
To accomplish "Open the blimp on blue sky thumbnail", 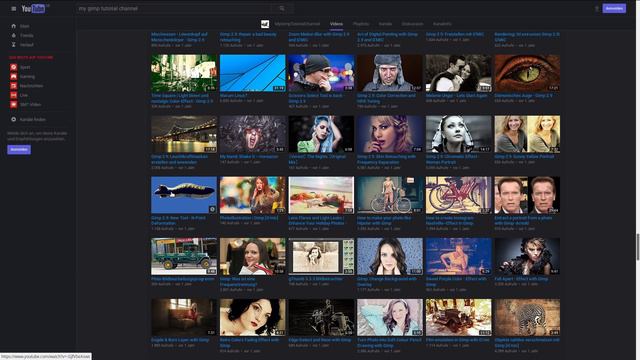I will coord(184,195).
